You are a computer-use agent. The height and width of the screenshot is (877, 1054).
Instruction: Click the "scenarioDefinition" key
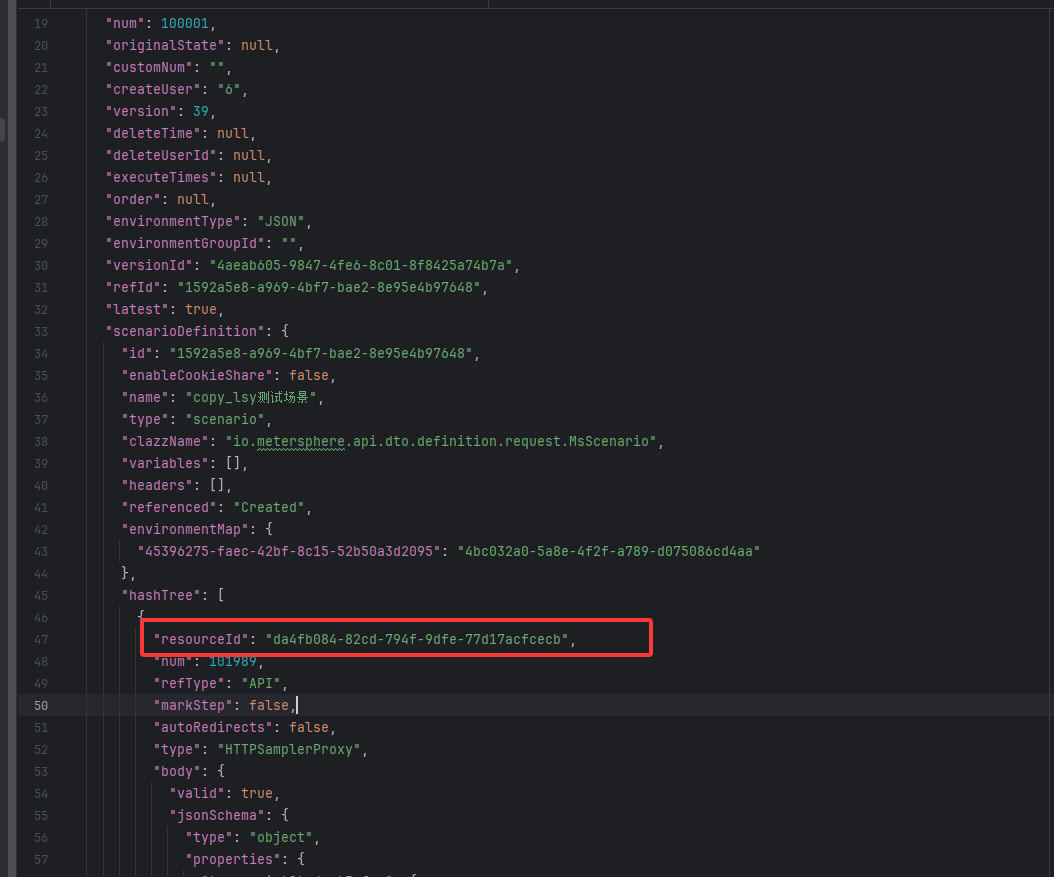pyautogui.click(x=185, y=331)
